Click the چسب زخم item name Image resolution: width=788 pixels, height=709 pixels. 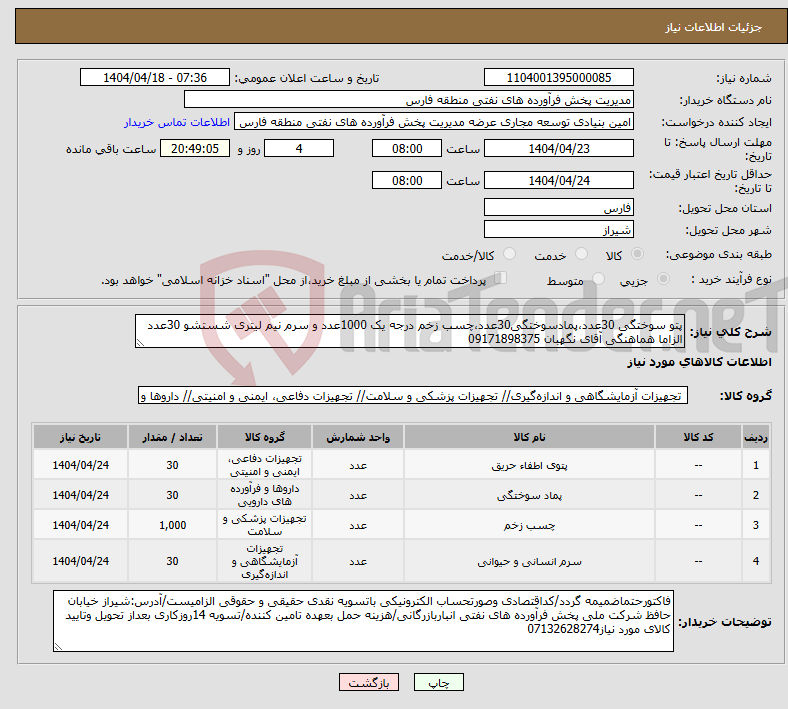[529, 526]
